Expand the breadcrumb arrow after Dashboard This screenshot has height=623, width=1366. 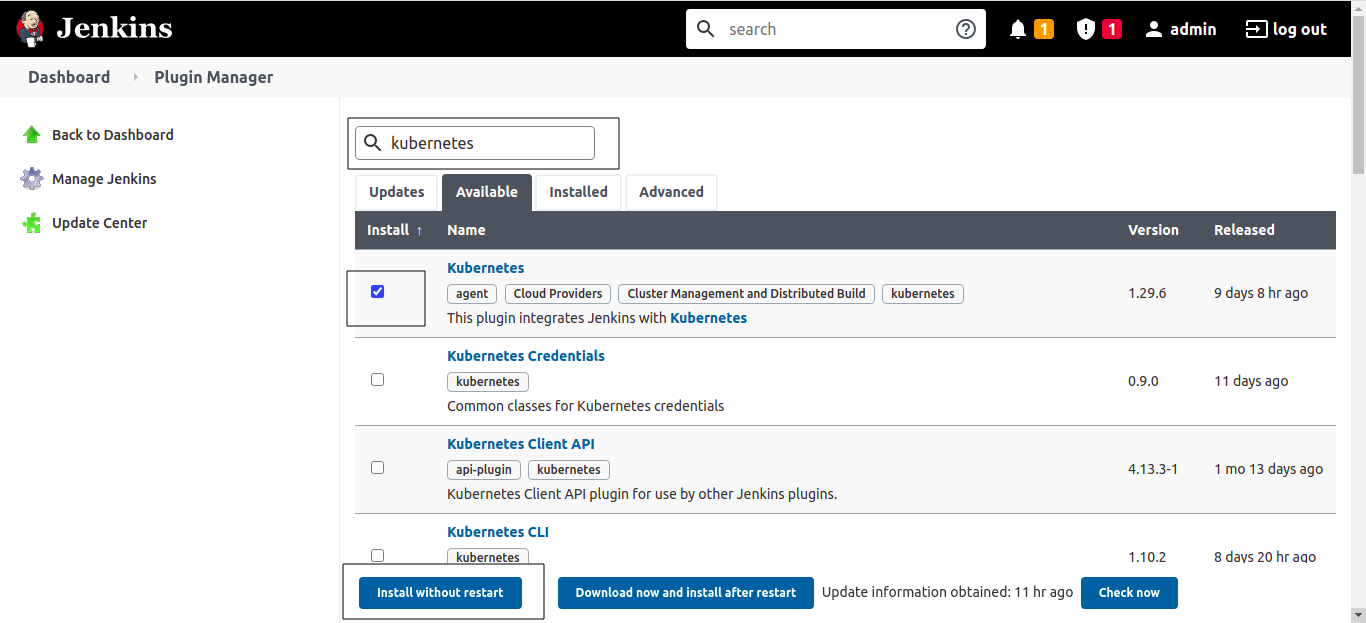[135, 77]
